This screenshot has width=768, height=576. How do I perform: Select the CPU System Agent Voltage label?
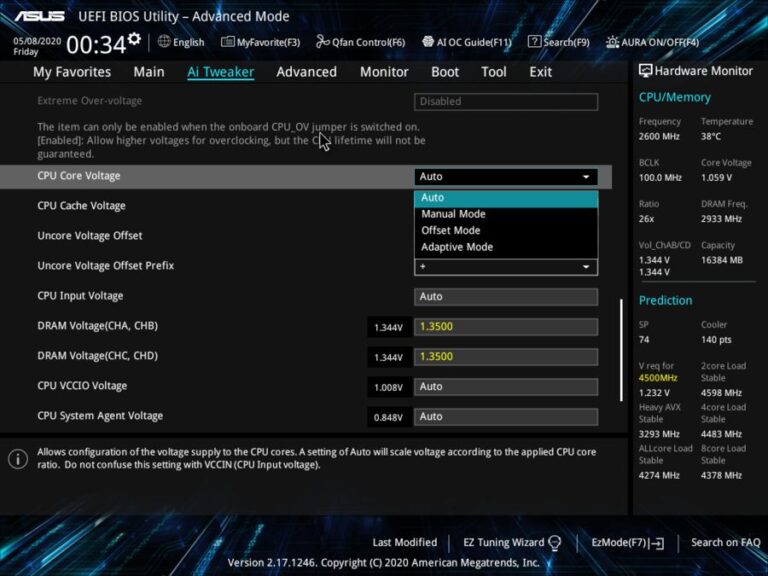pyautogui.click(x=100, y=416)
